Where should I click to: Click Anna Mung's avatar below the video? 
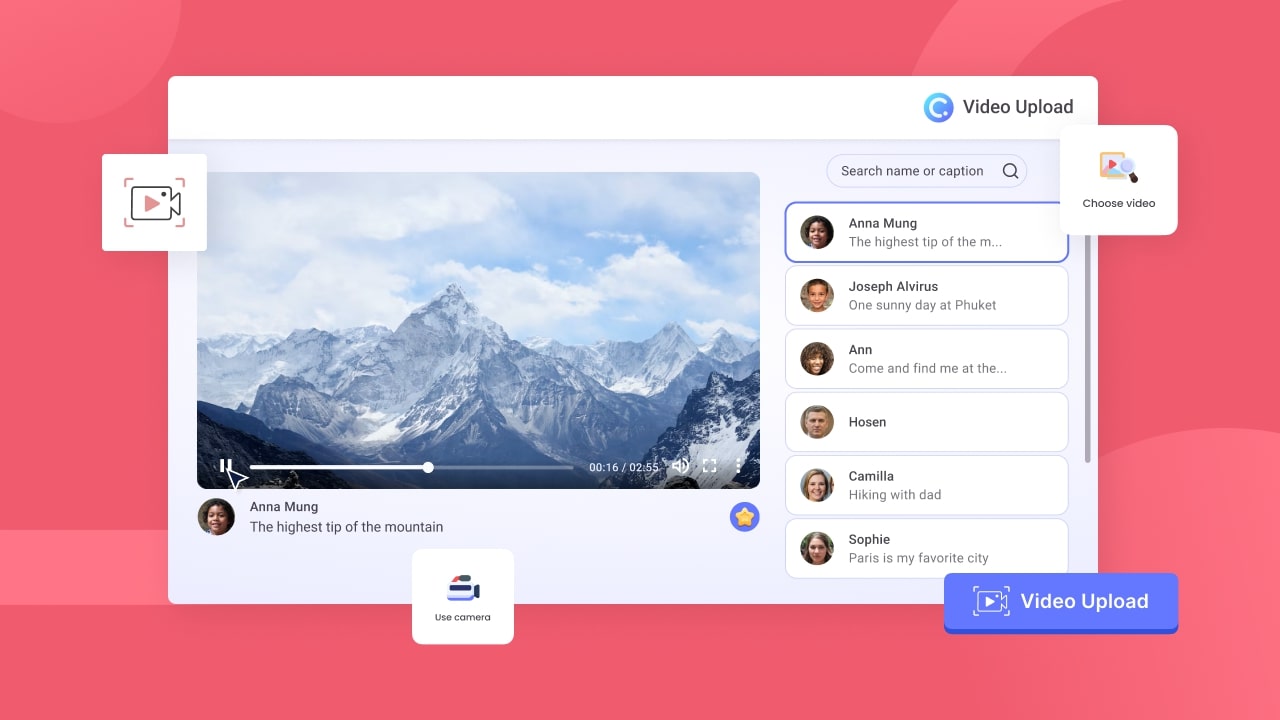click(216, 517)
